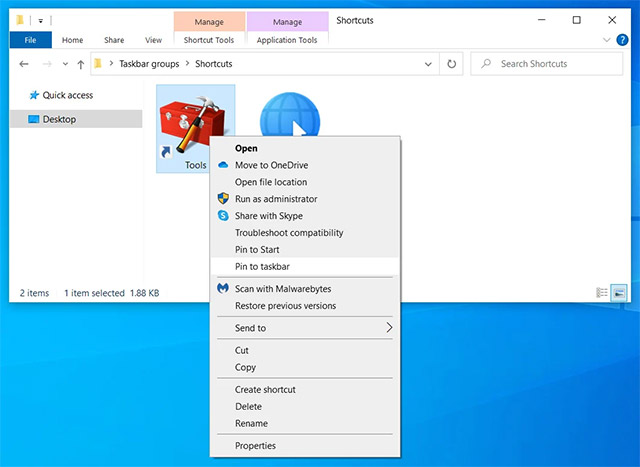The height and width of the screenshot is (467, 640).
Task: Click the Back navigation arrow
Action: click(25, 64)
